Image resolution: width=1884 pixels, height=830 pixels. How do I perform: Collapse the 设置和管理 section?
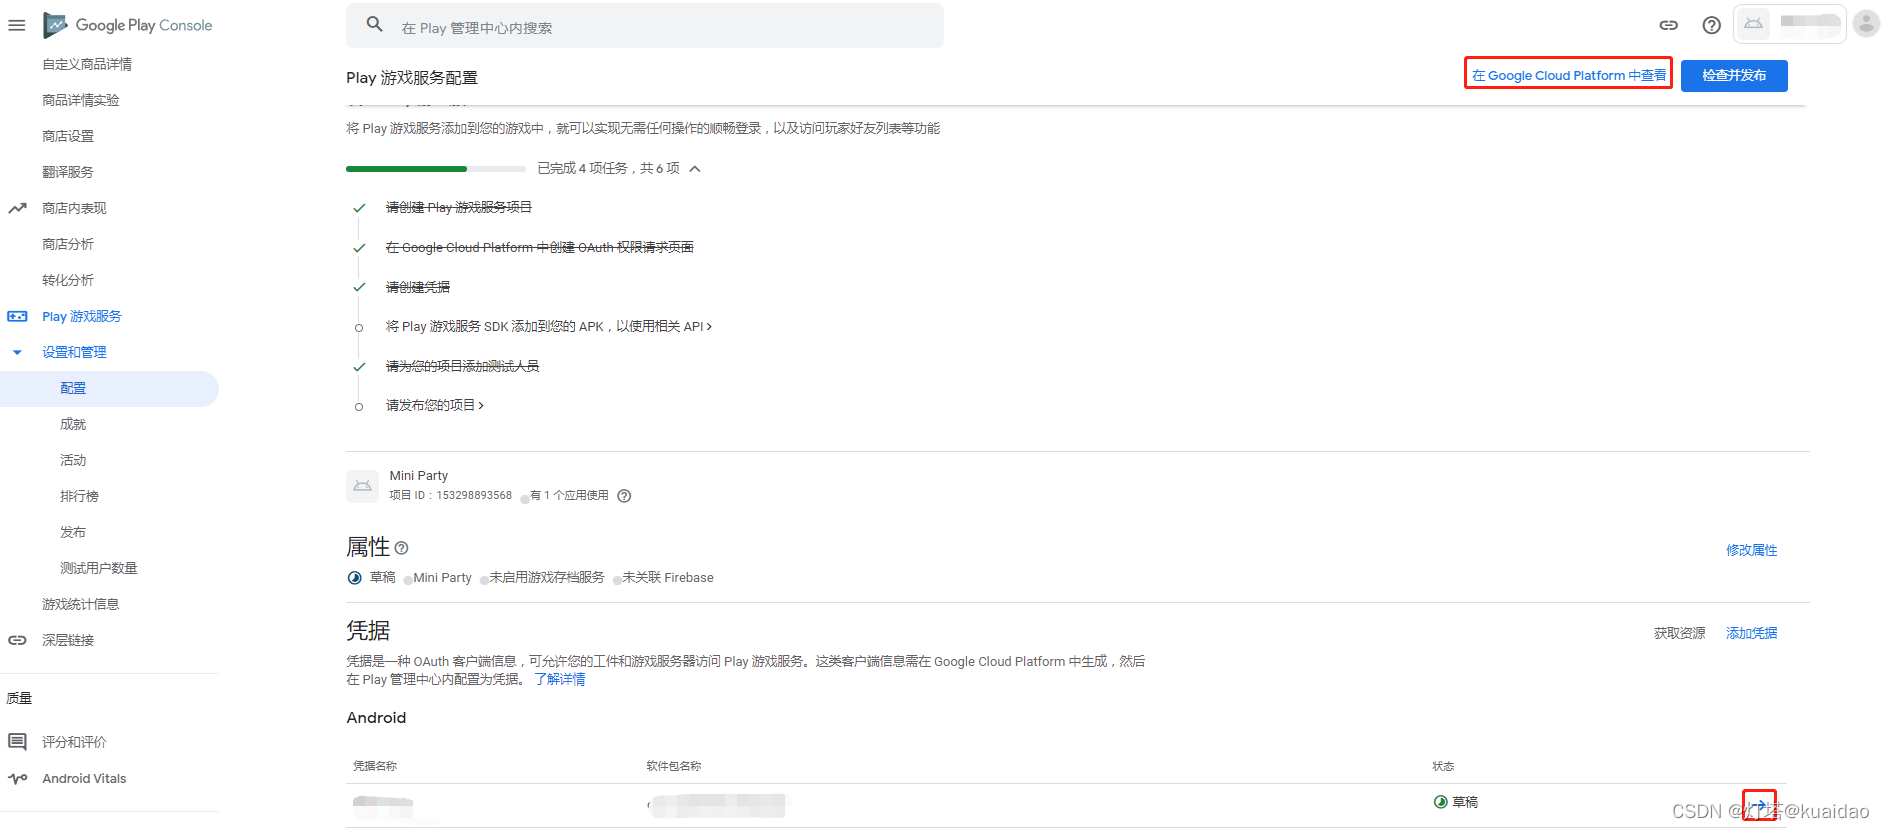pyautogui.click(x=17, y=352)
